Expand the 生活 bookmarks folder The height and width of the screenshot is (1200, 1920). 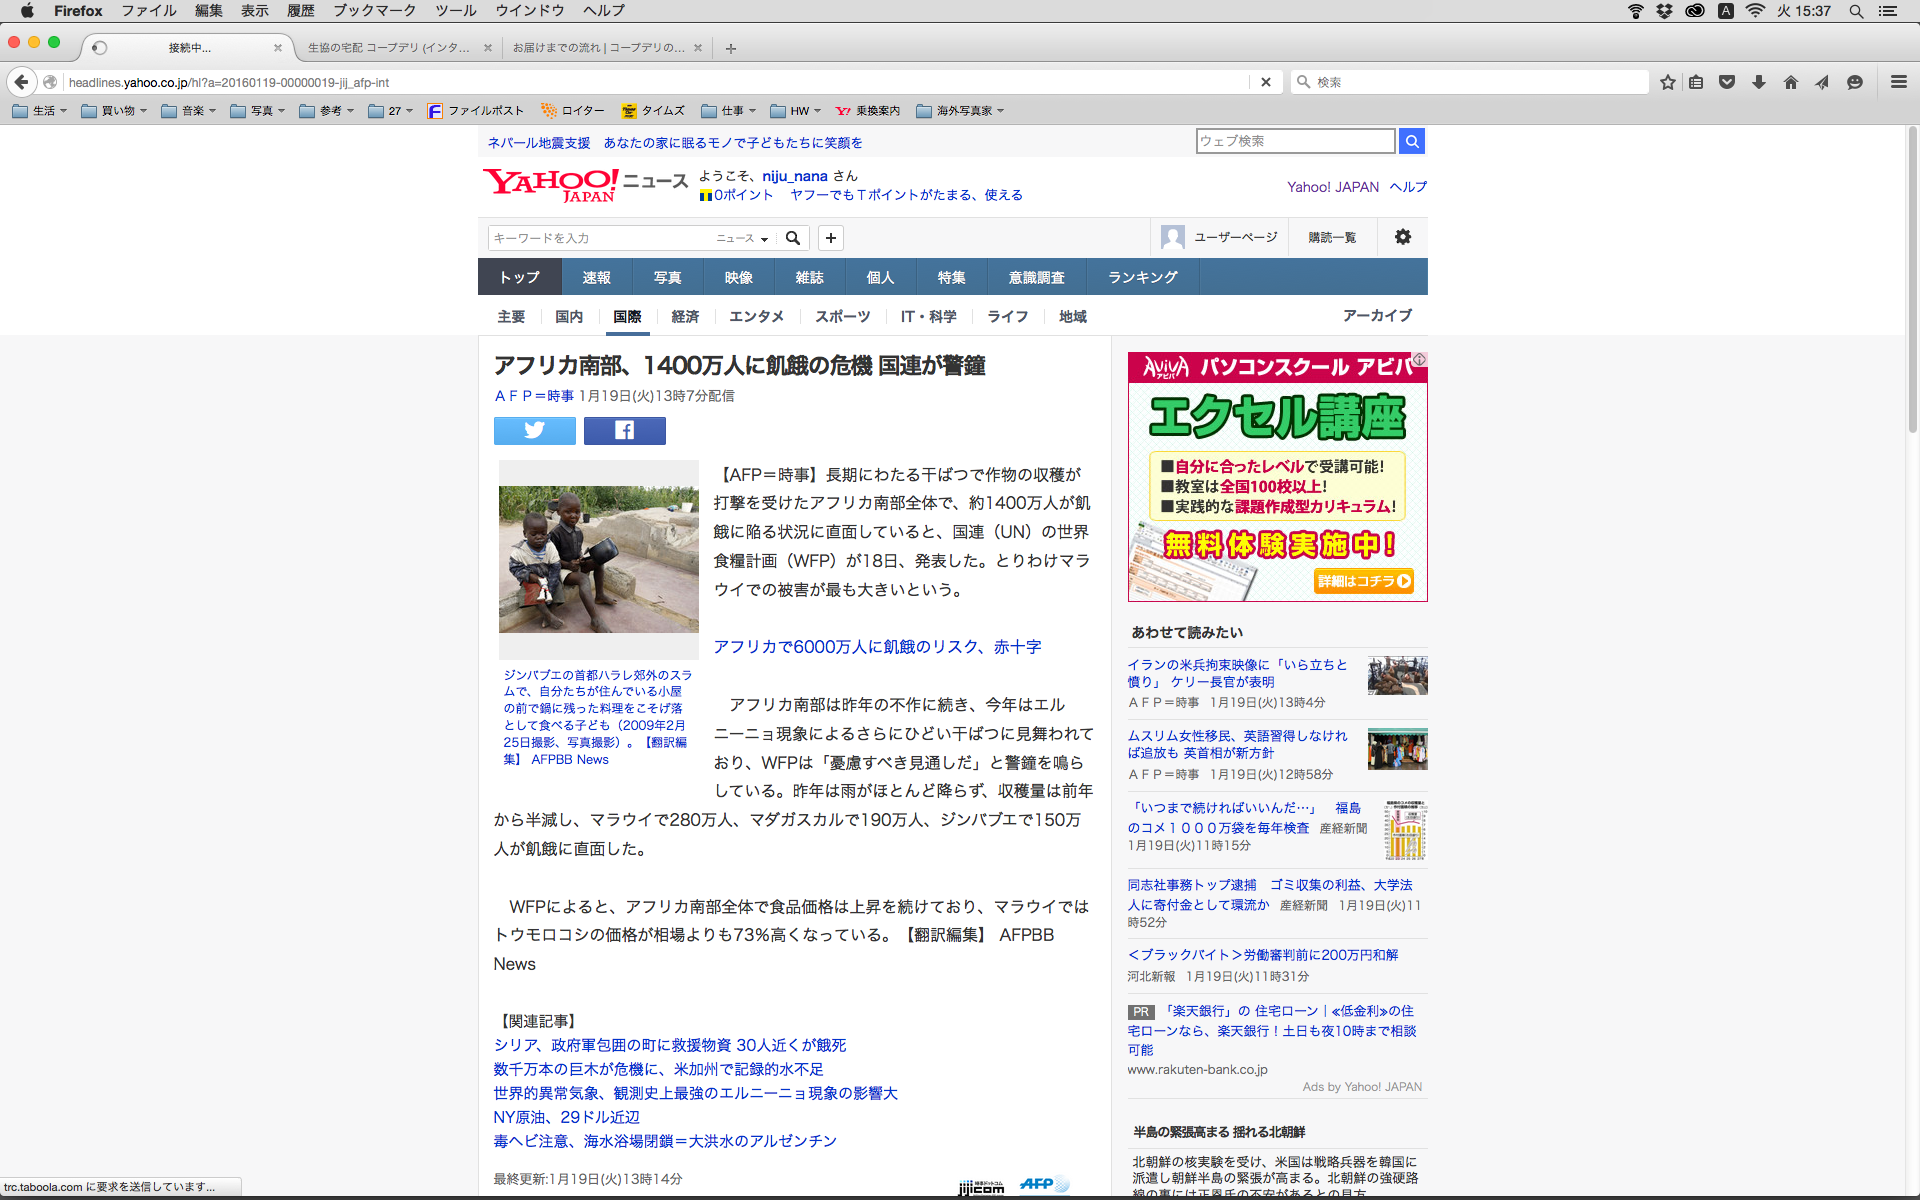point(40,111)
